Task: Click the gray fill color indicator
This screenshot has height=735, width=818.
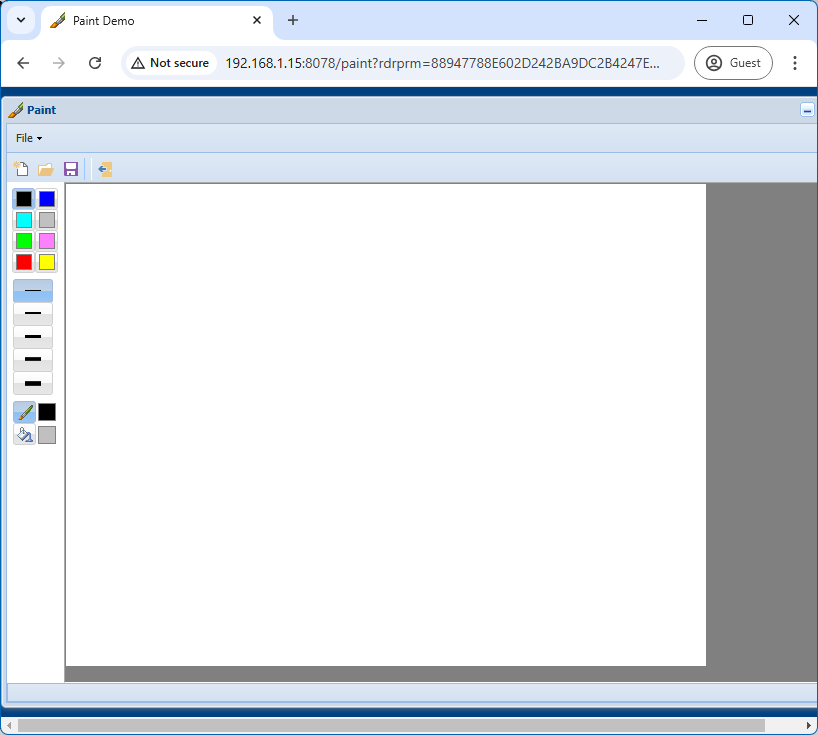Action: [47, 435]
